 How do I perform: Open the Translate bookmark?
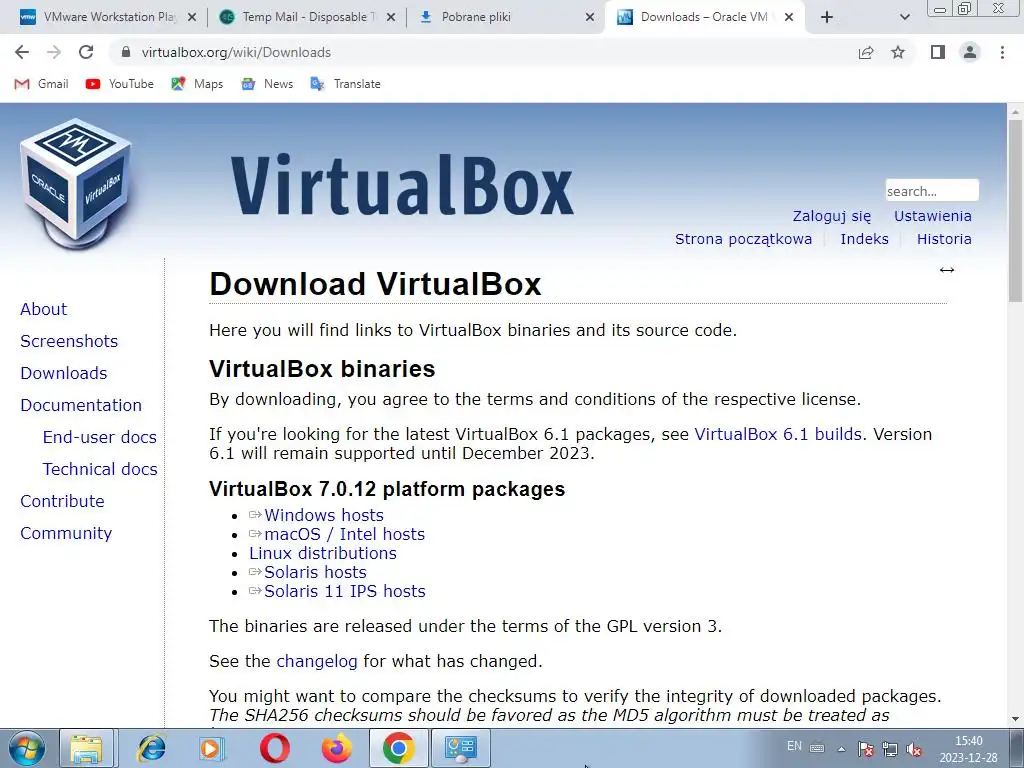tap(345, 84)
